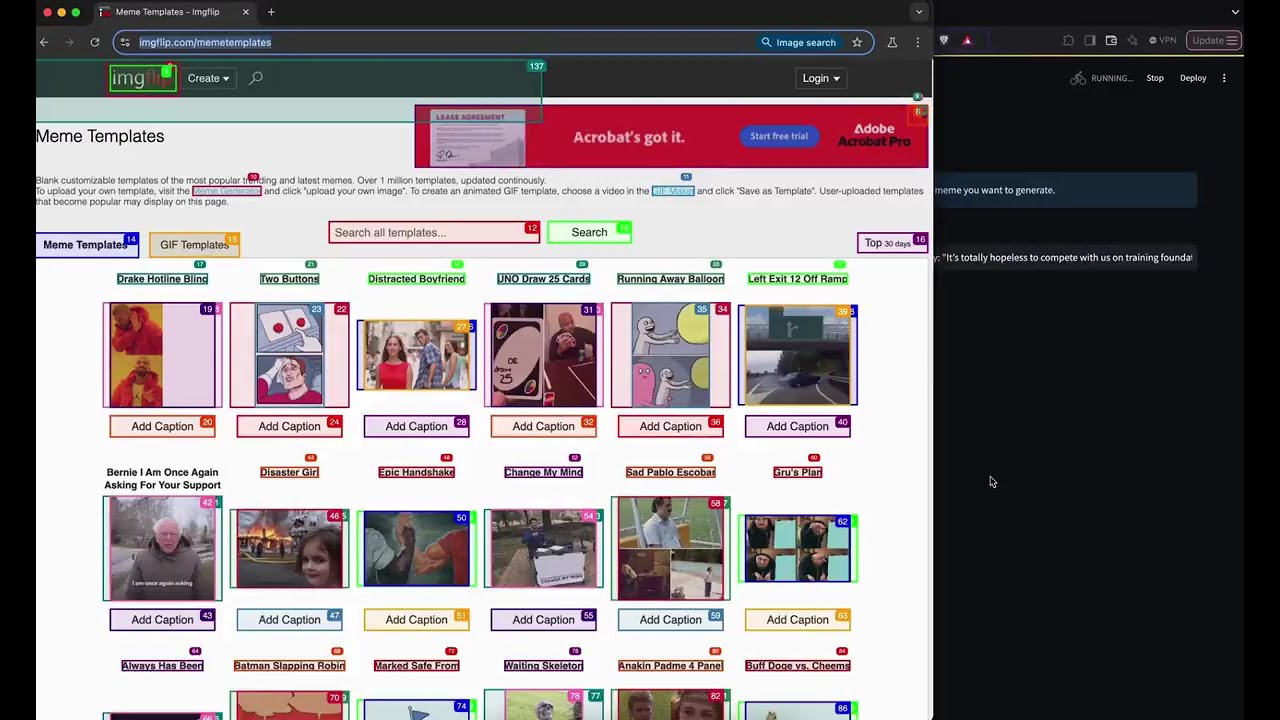Bookmark this page with the star icon
Screen dimensions: 1280x720
point(857,42)
